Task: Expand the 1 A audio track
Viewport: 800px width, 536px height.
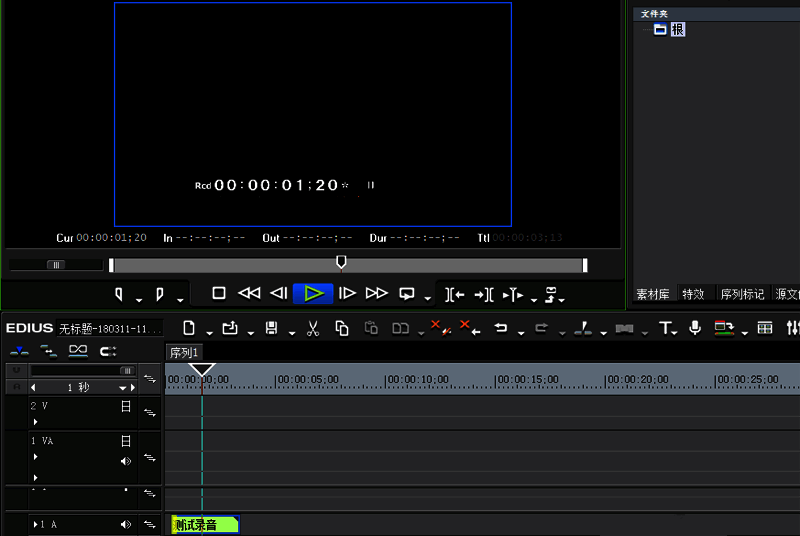Action: click(x=36, y=524)
